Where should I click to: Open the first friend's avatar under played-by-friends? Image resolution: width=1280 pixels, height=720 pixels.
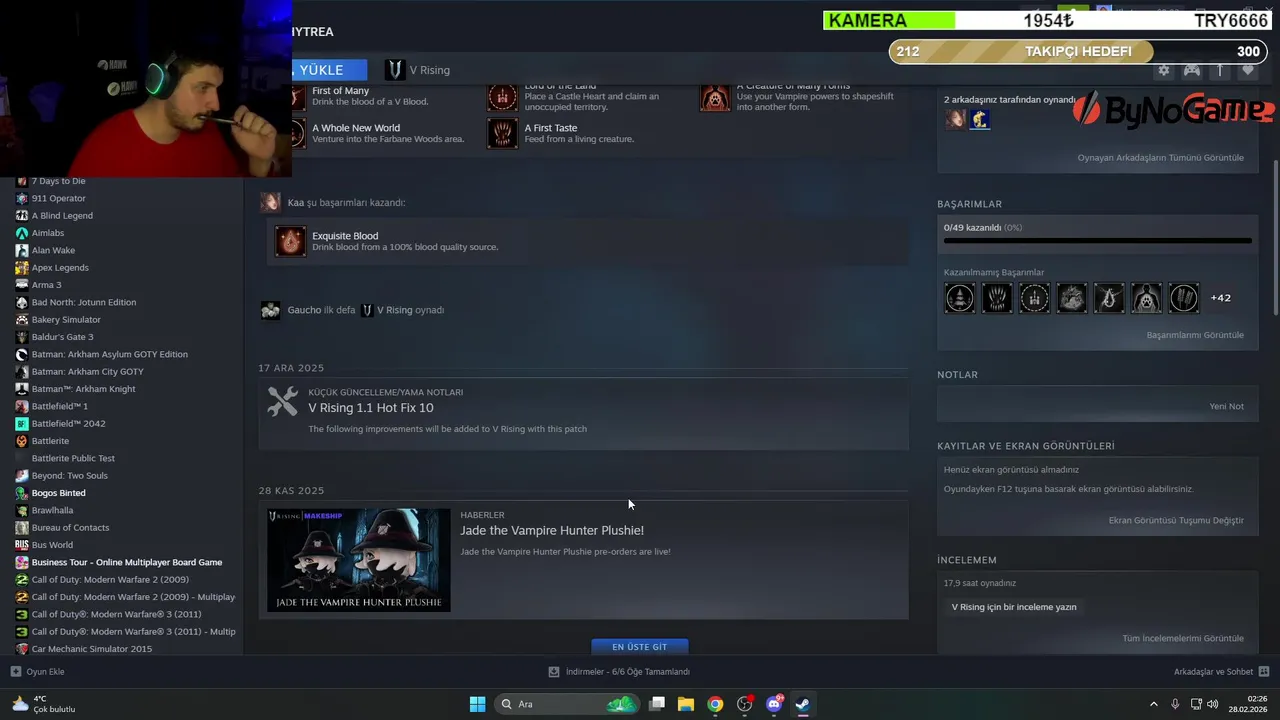[956, 119]
